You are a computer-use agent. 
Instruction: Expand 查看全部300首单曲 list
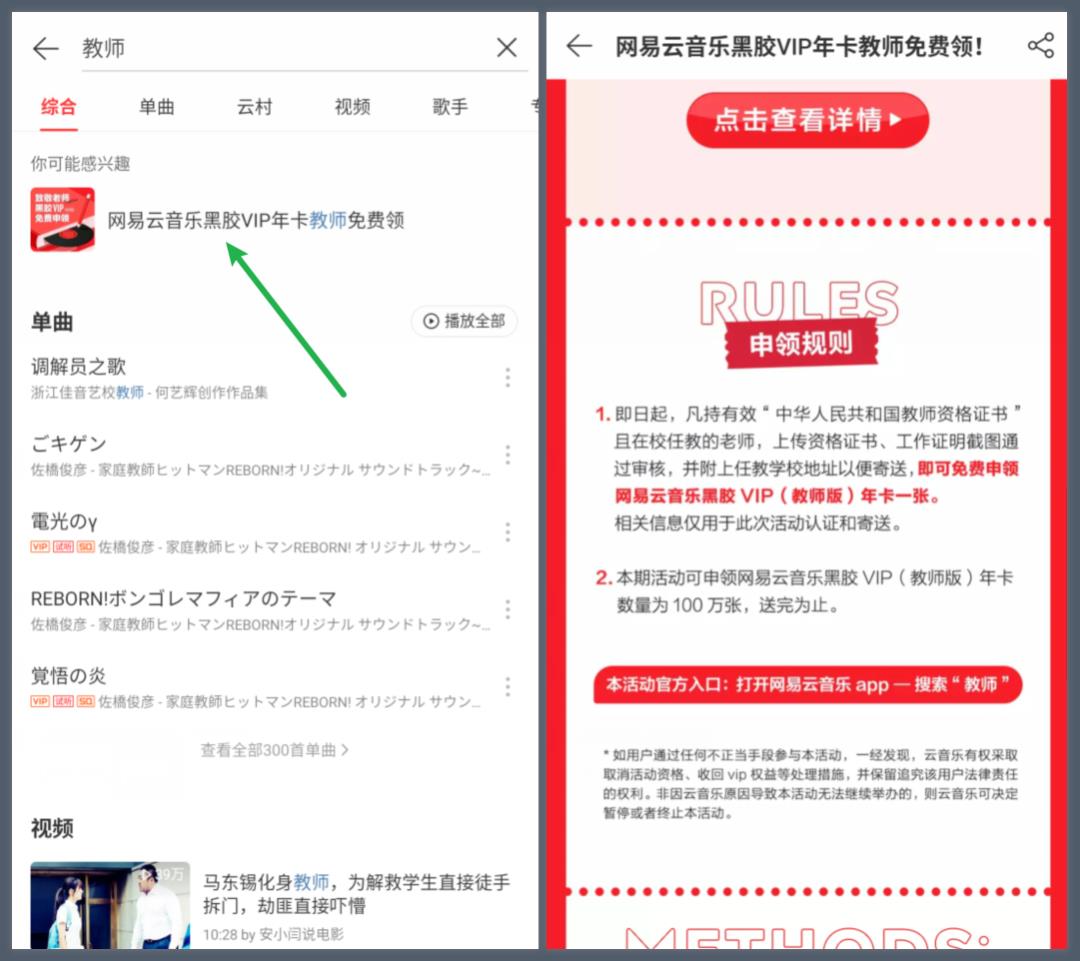(x=274, y=749)
